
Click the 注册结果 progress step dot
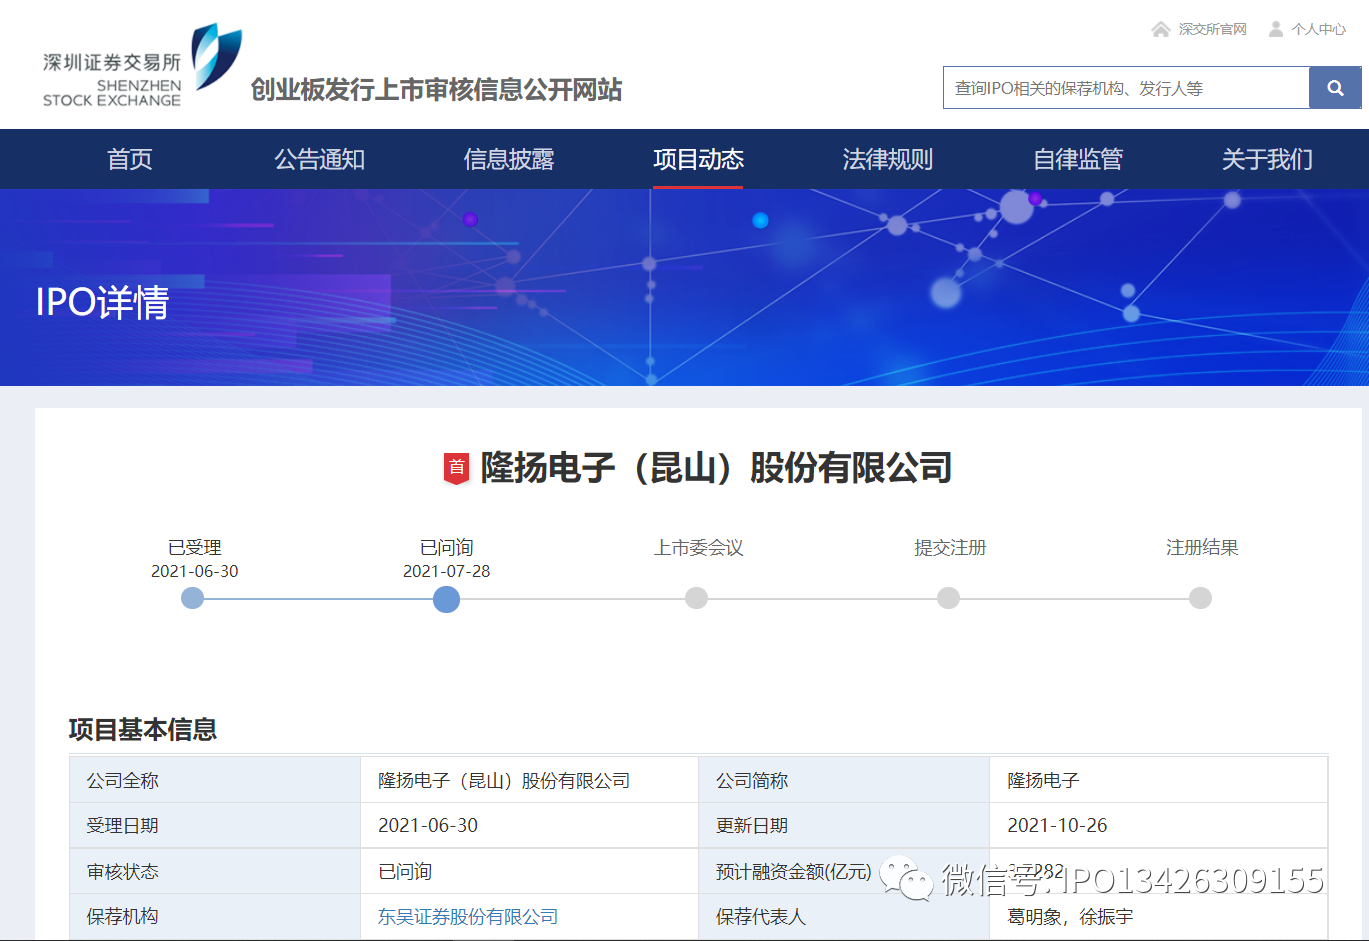pyautogui.click(x=1200, y=598)
